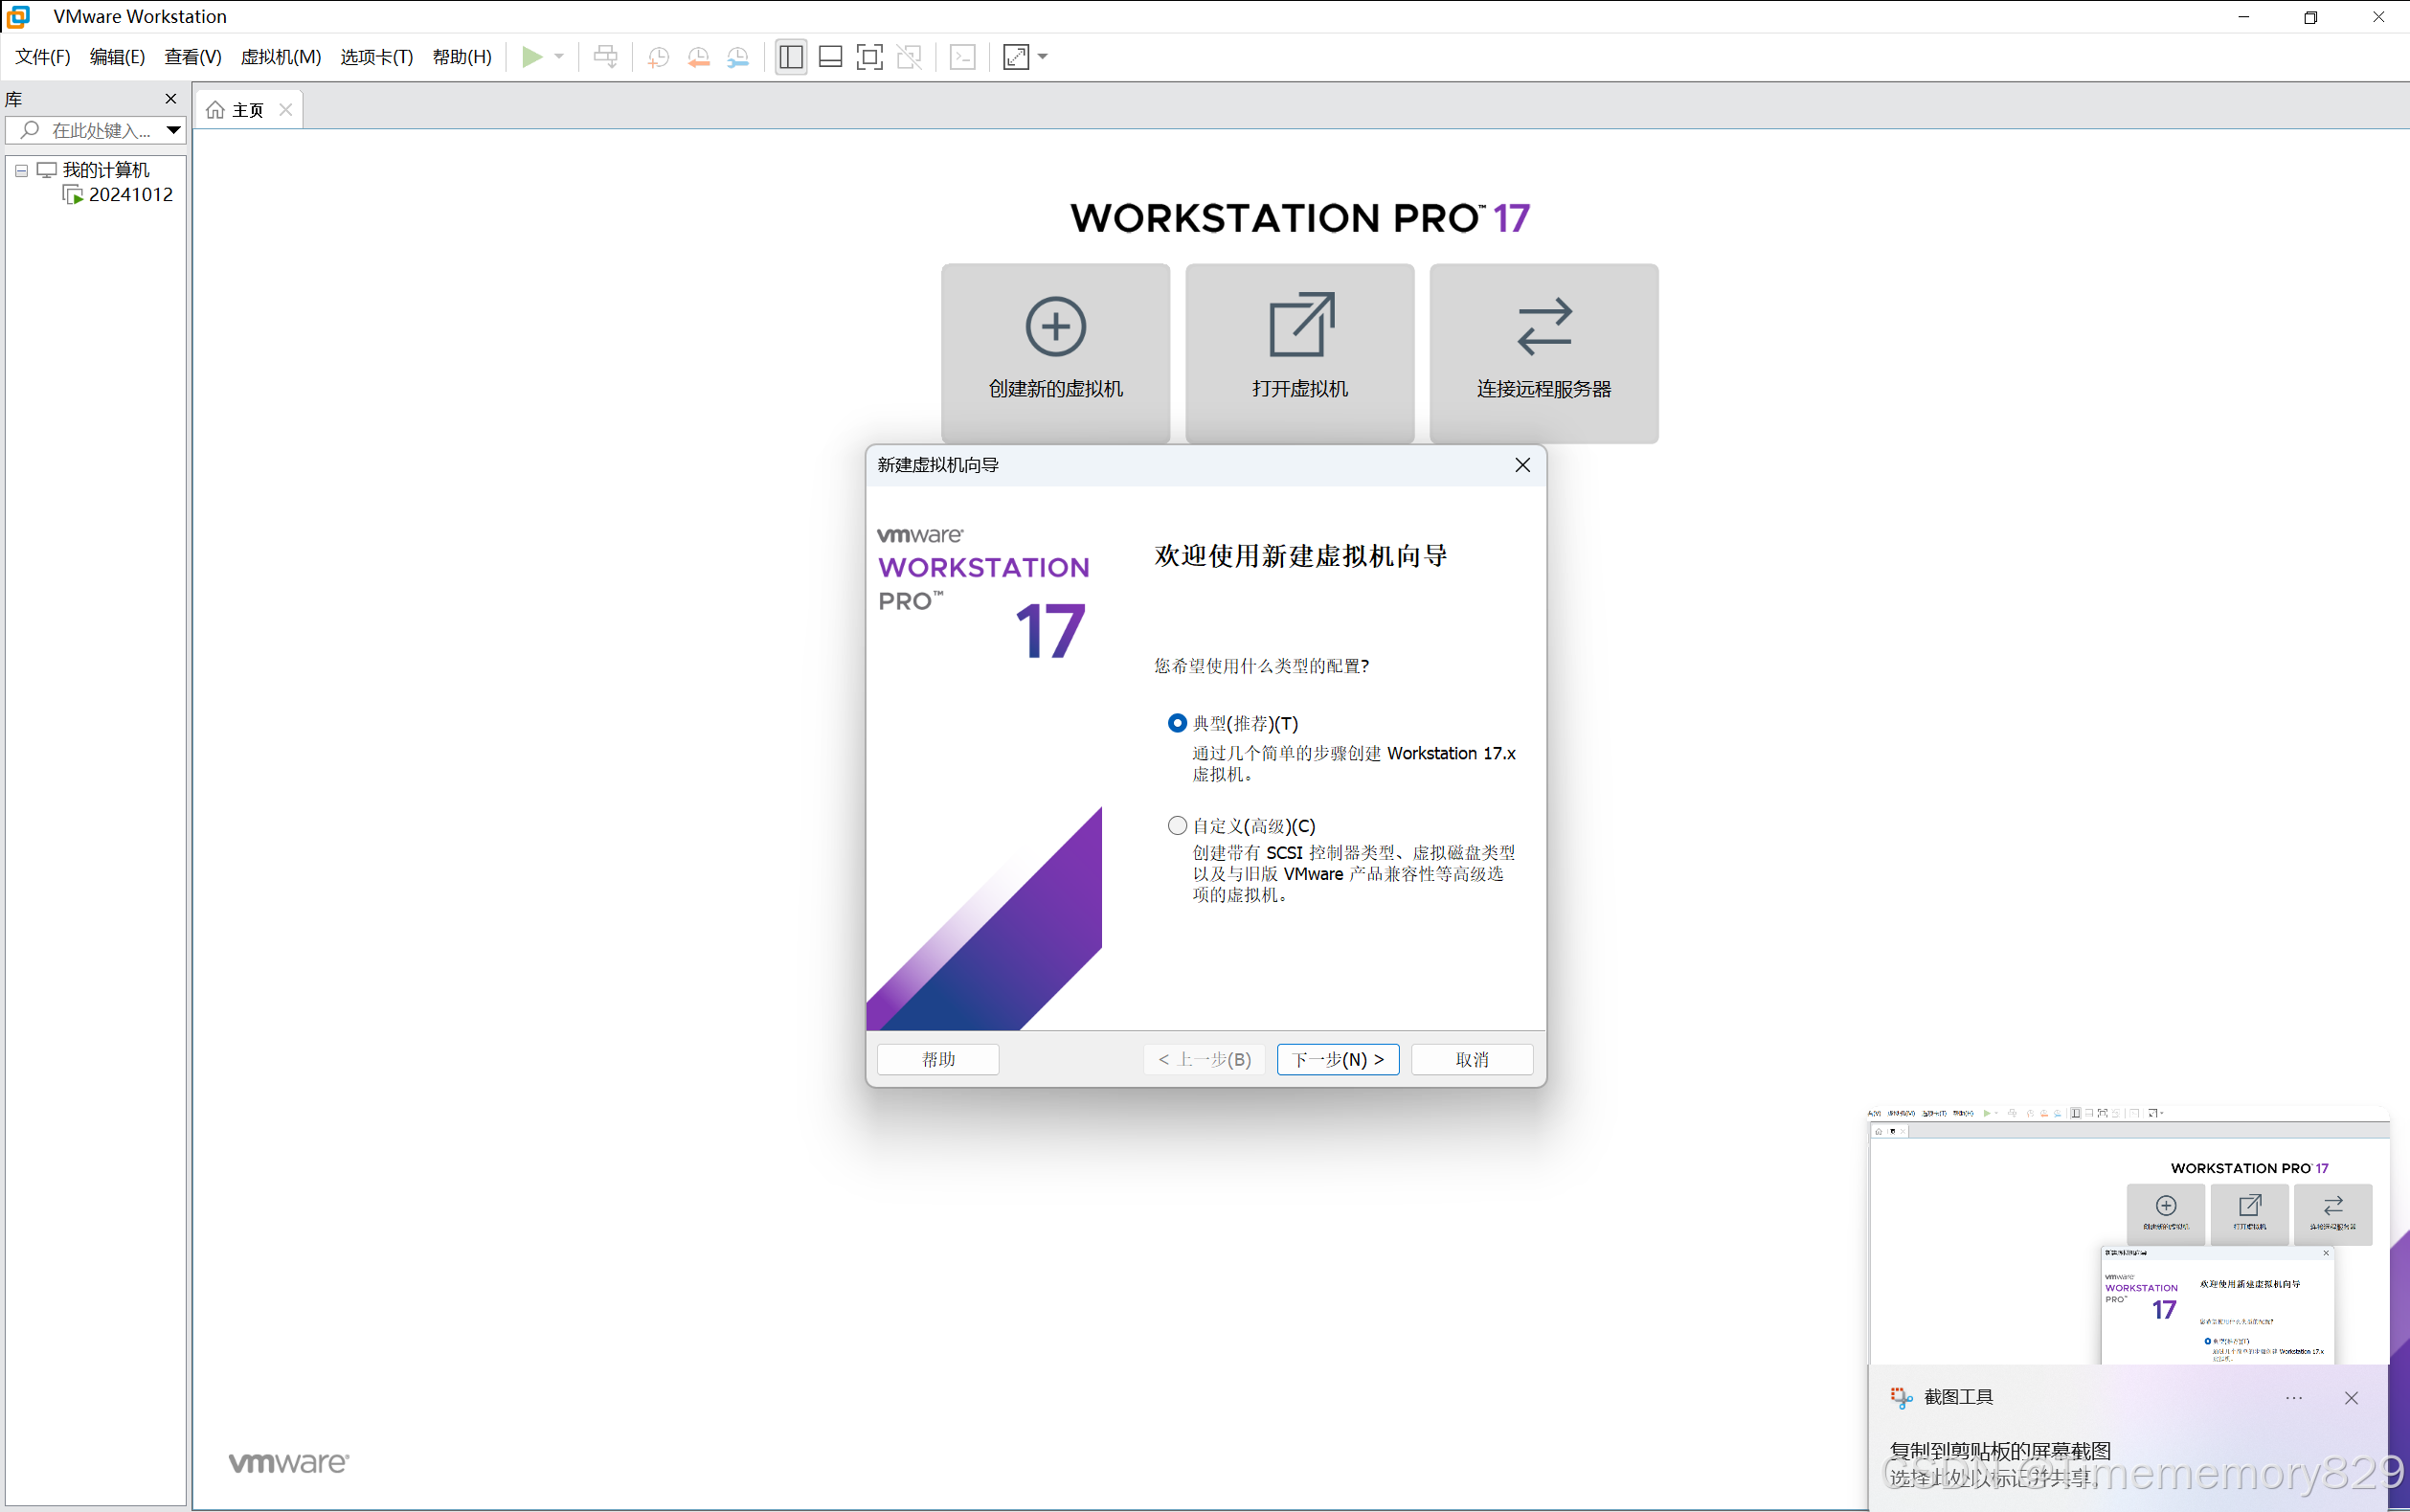Click the home icon on 主页 tab
The width and height of the screenshot is (2410, 1512).
(215, 110)
